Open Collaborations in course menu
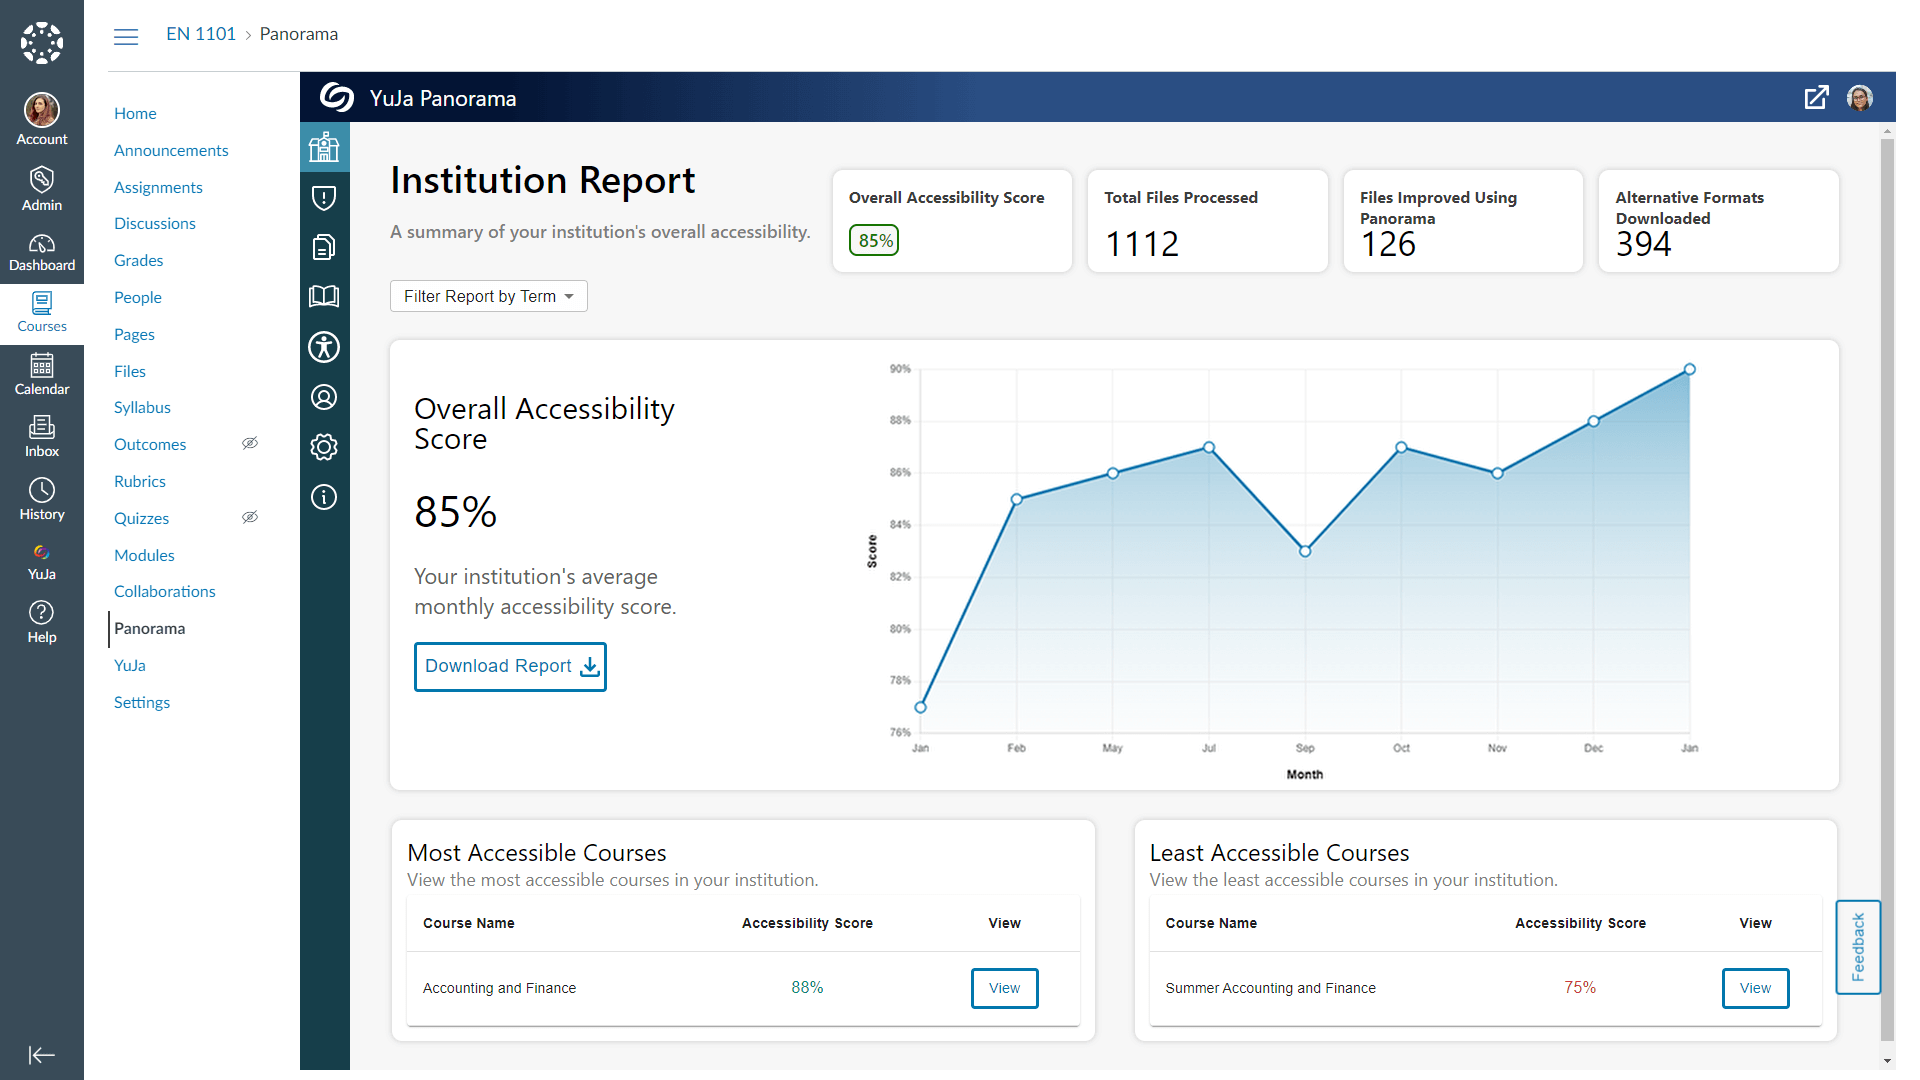The height and width of the screenshot is (1080, 1920). click(165, 591)
